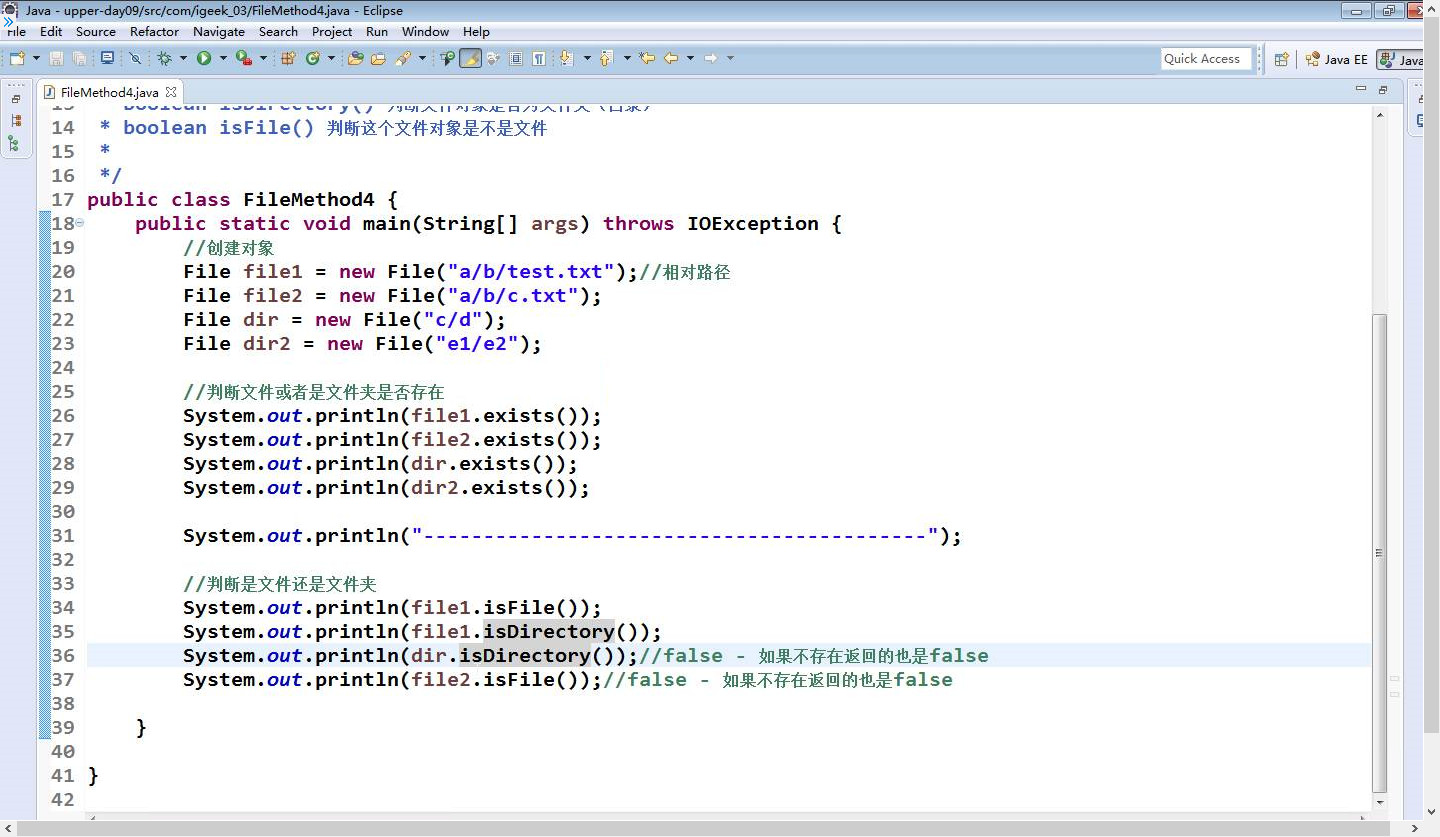Expand the Search dropdown arrow

[422, 58]
